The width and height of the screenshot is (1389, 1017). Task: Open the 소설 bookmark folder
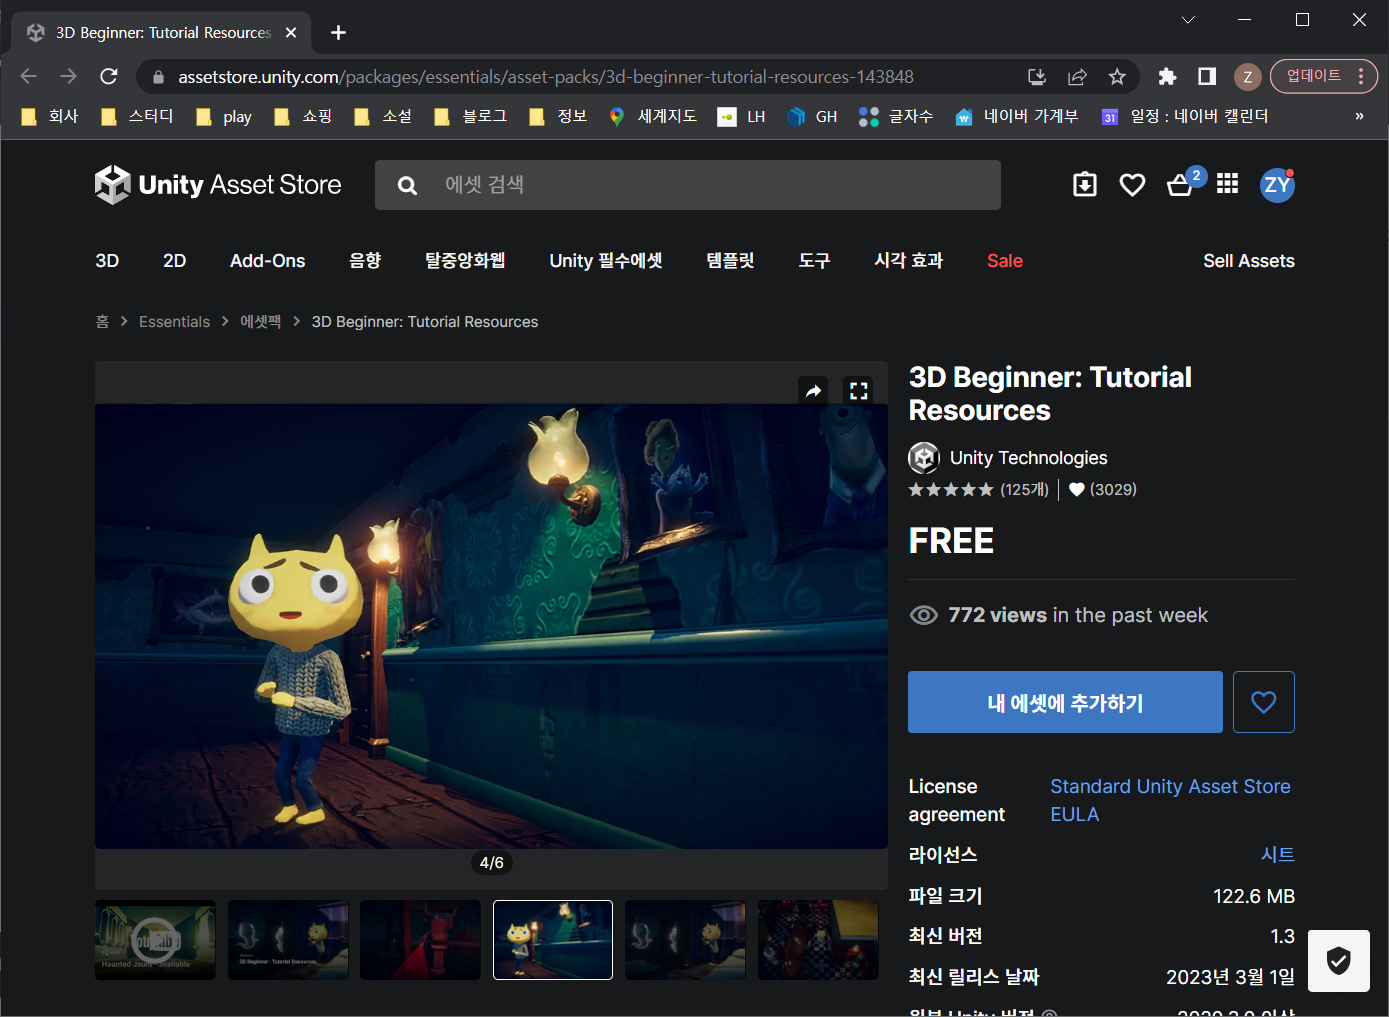pos(383,116)
